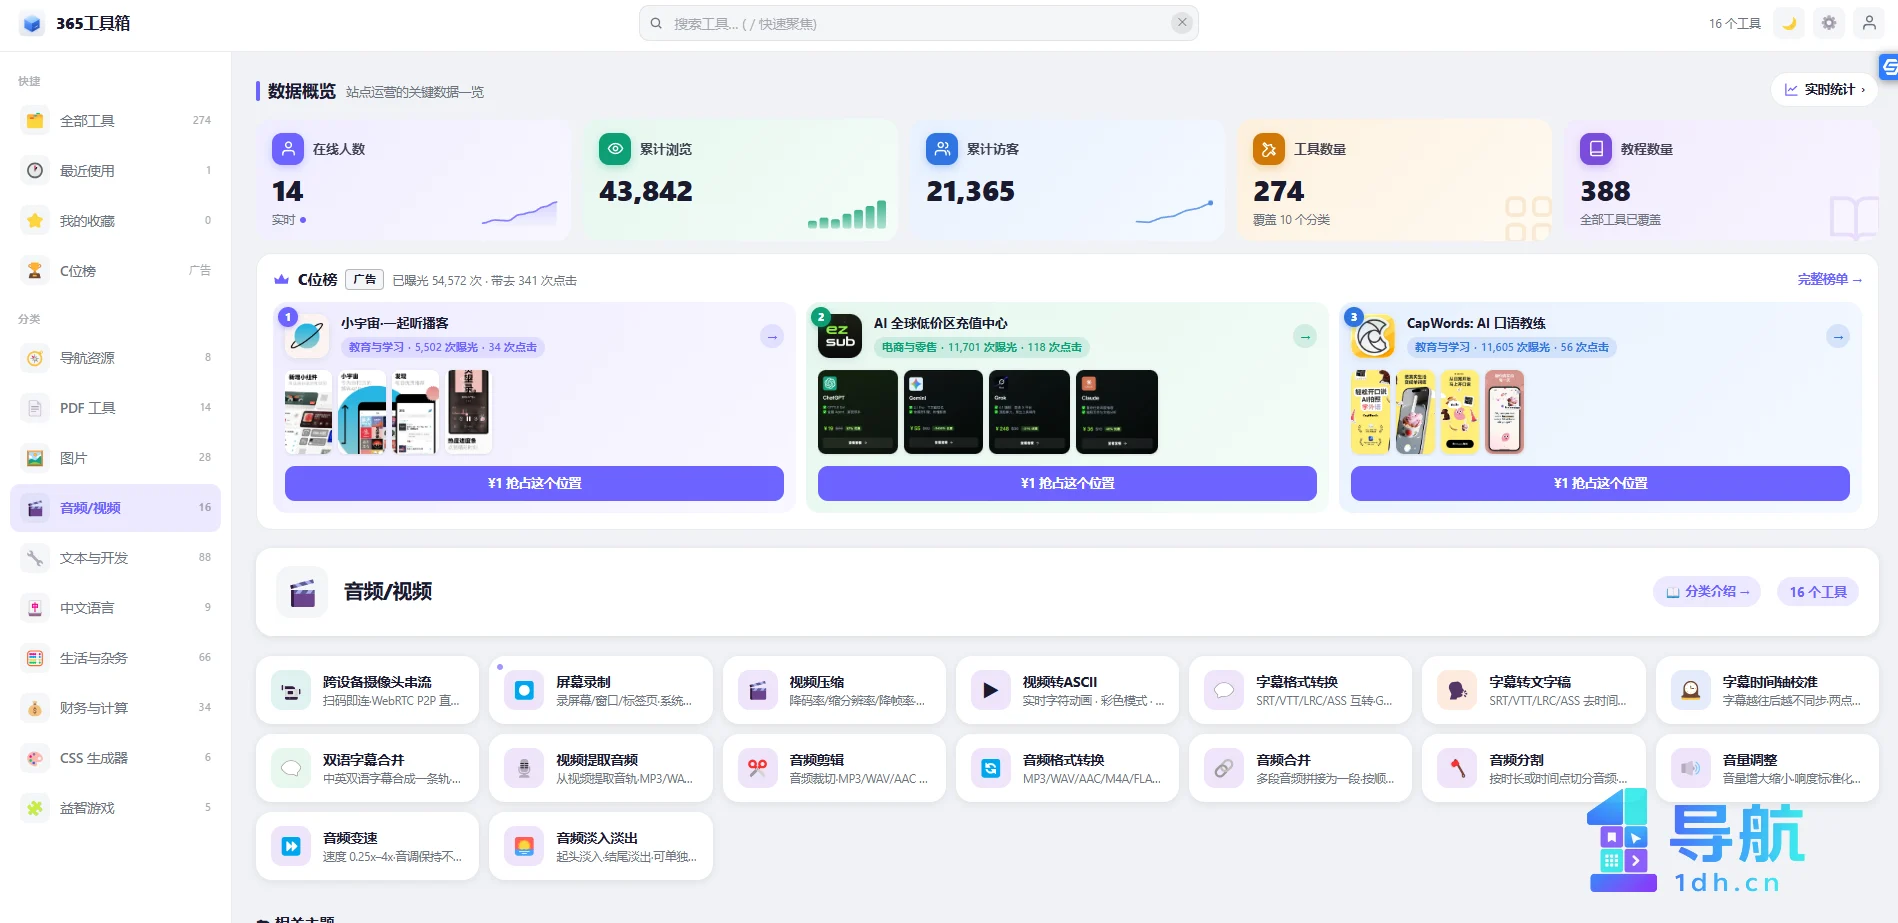Click the arrow on AI 全球低价区充值中心 card

coord(1305,336)
